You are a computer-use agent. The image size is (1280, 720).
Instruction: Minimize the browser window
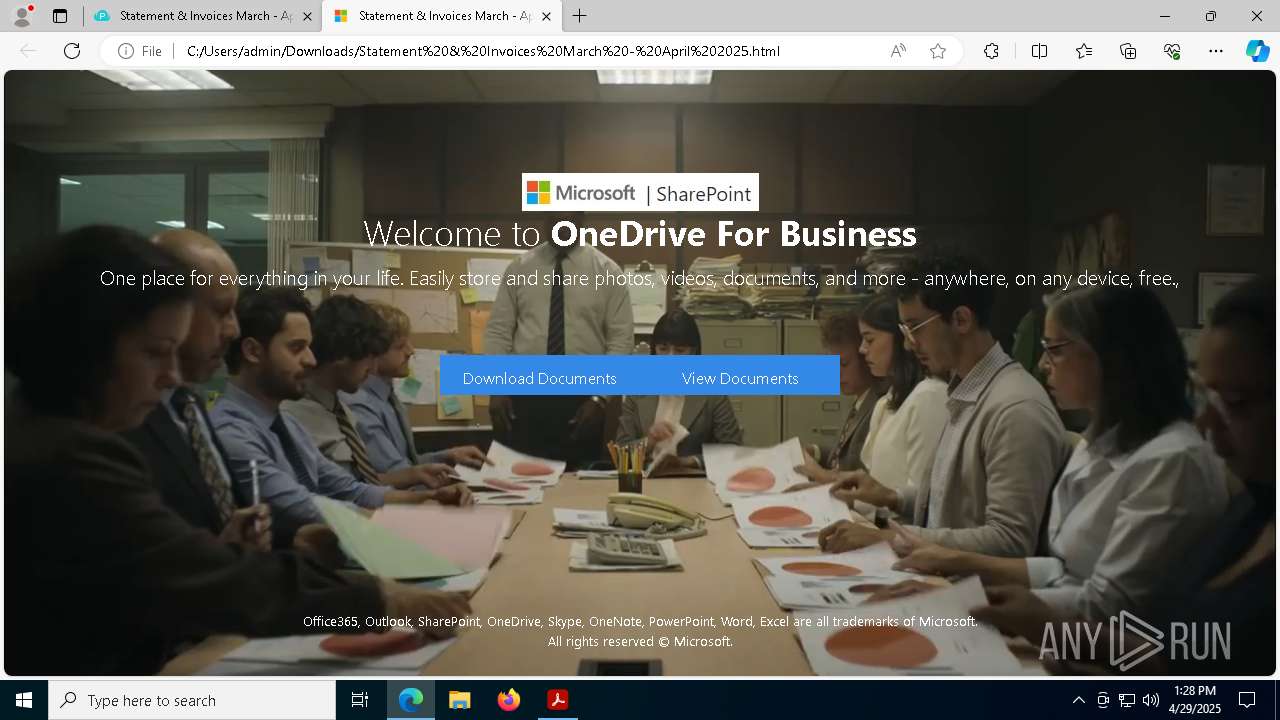pyautogui.click(x=1165, y=16)
